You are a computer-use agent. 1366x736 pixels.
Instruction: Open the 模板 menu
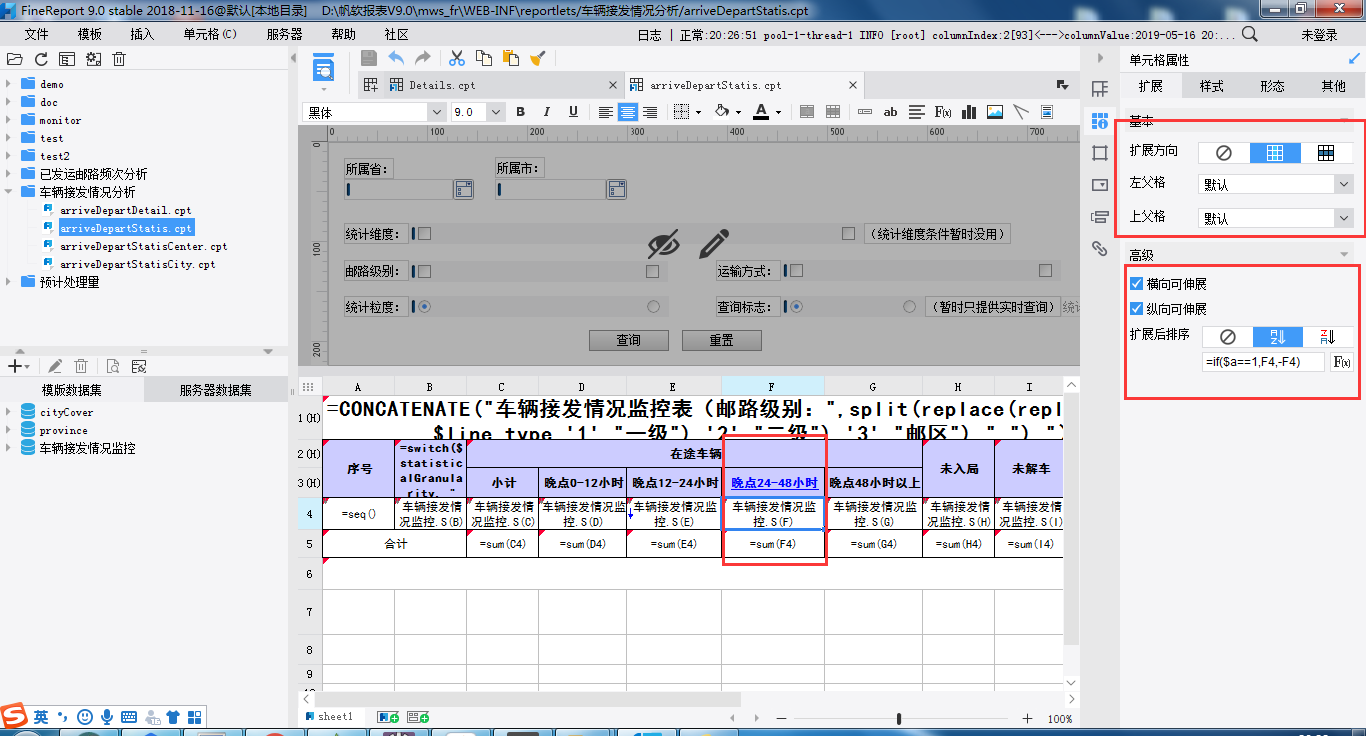click(90, 34)
